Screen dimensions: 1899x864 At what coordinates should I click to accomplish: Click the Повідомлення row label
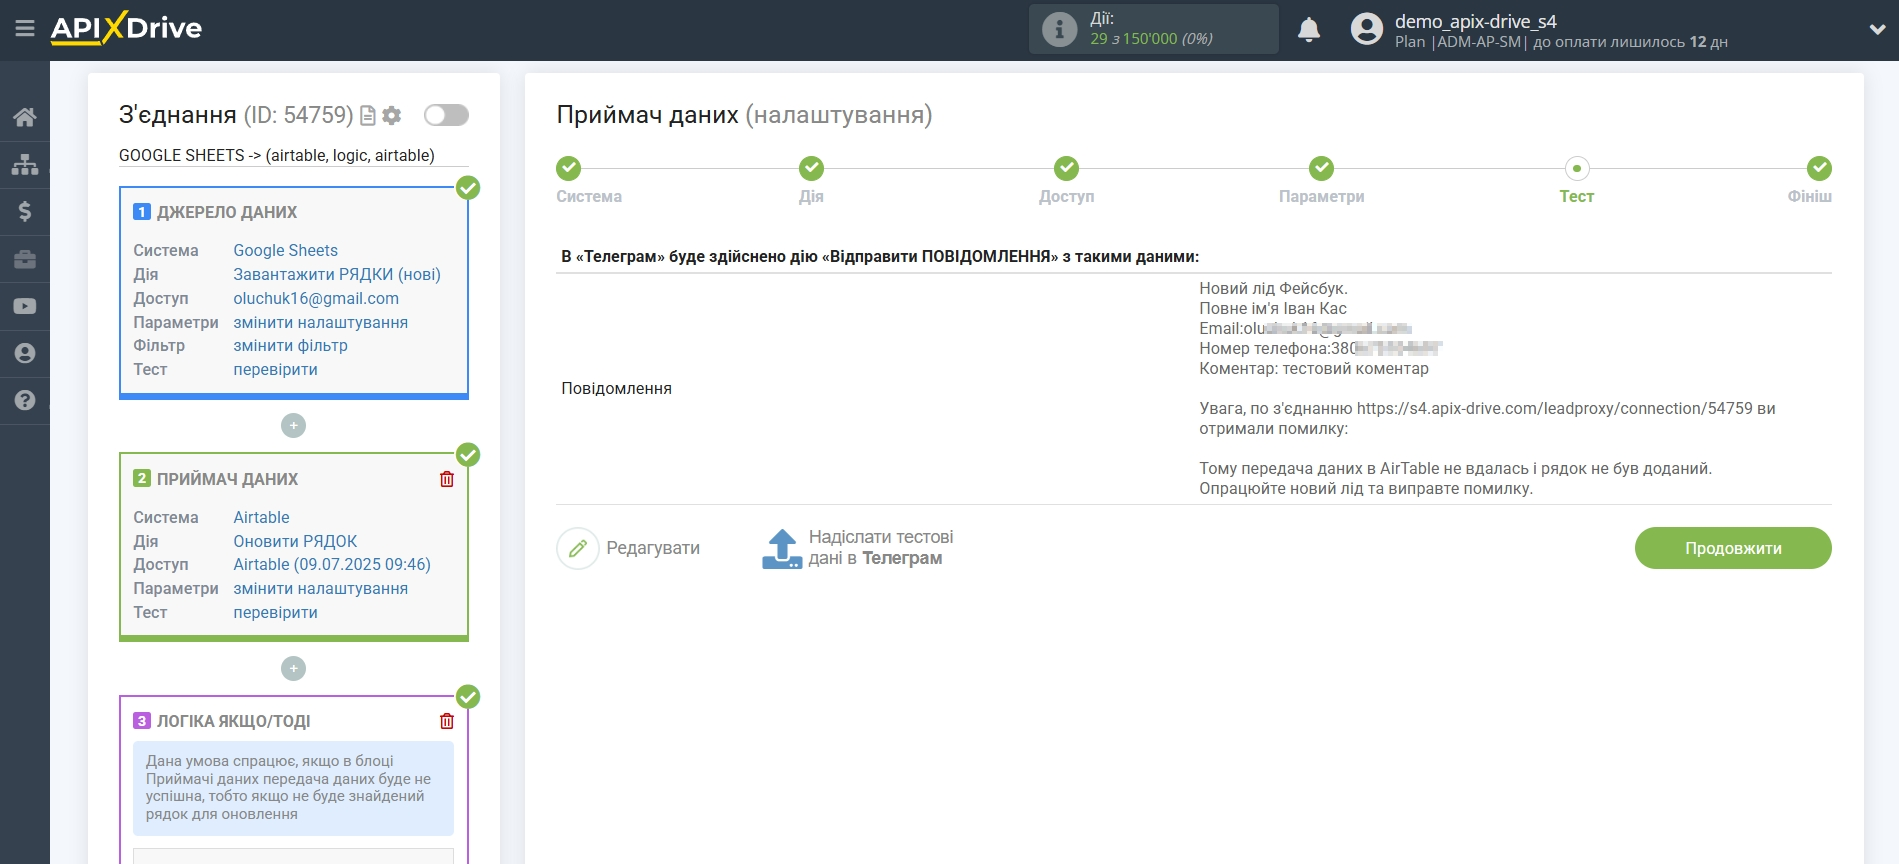(616, 388)
